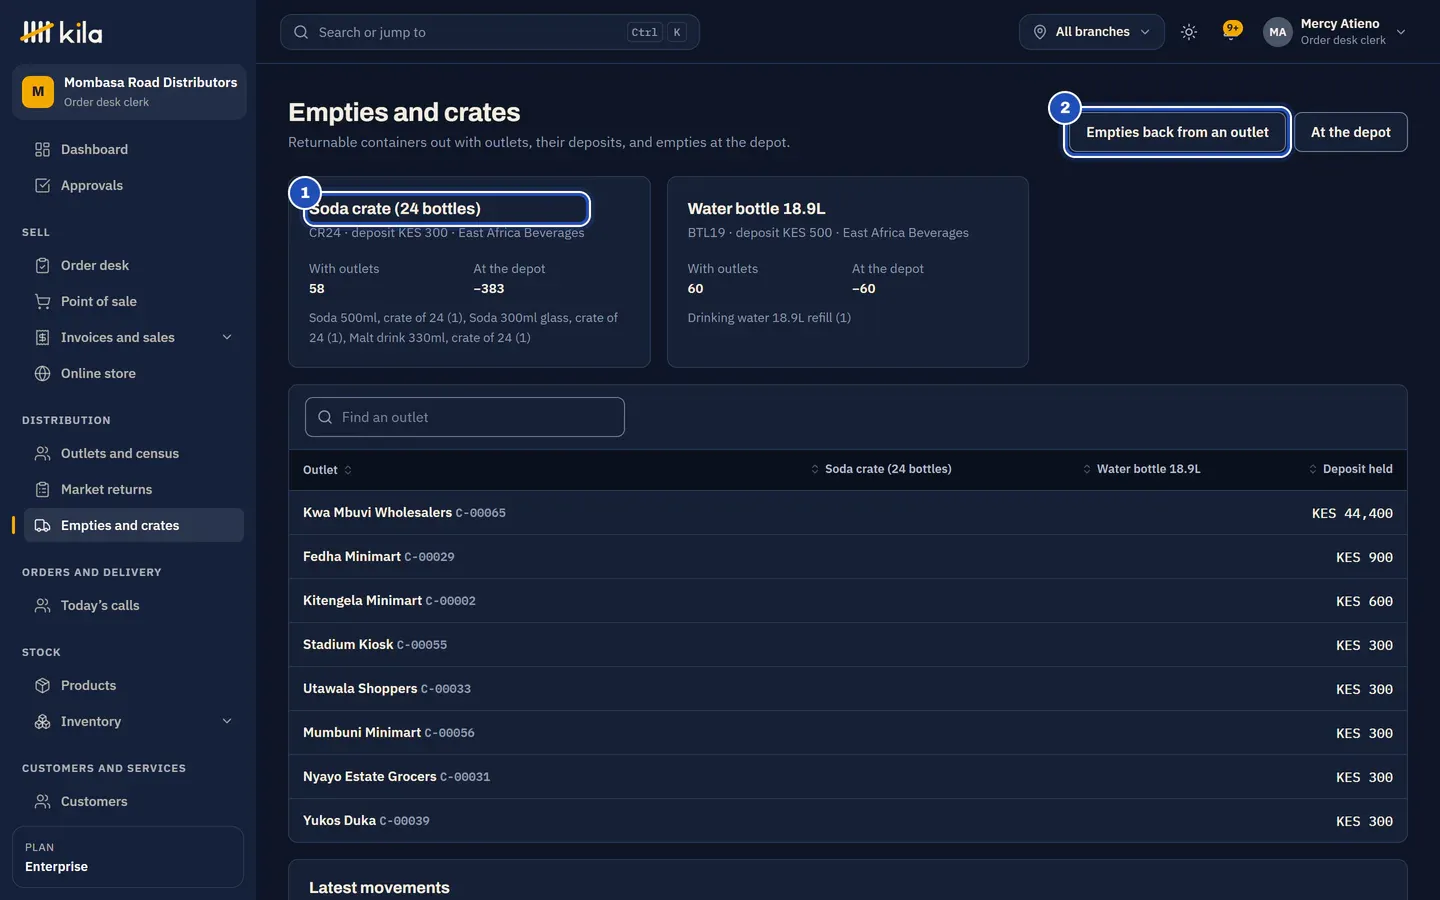Click the MA user avatar
Viewport: 1440px width, 900px height.
pyautogui.click(x=1278, y=32)
